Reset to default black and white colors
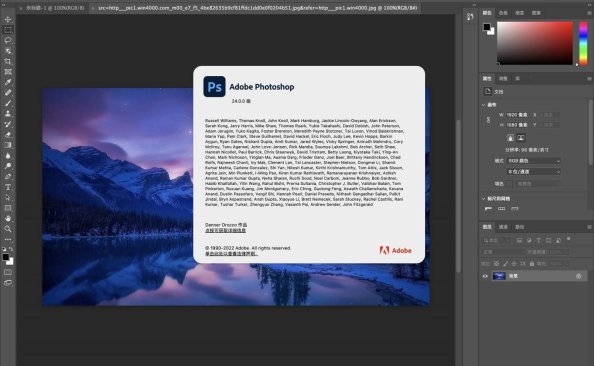 click(x=4, y=249)
